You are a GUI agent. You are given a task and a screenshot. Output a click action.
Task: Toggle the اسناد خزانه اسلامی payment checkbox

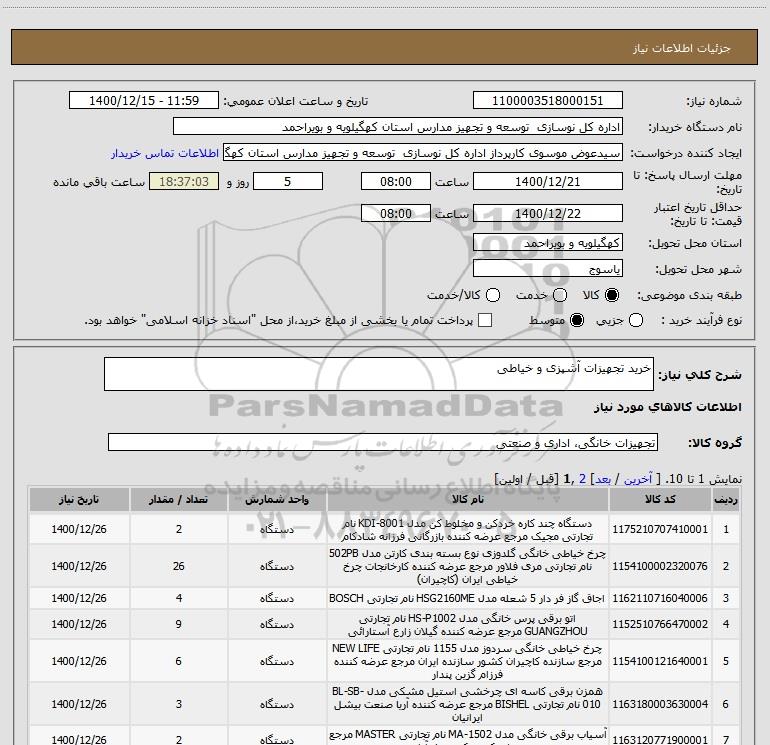(485, 320)
